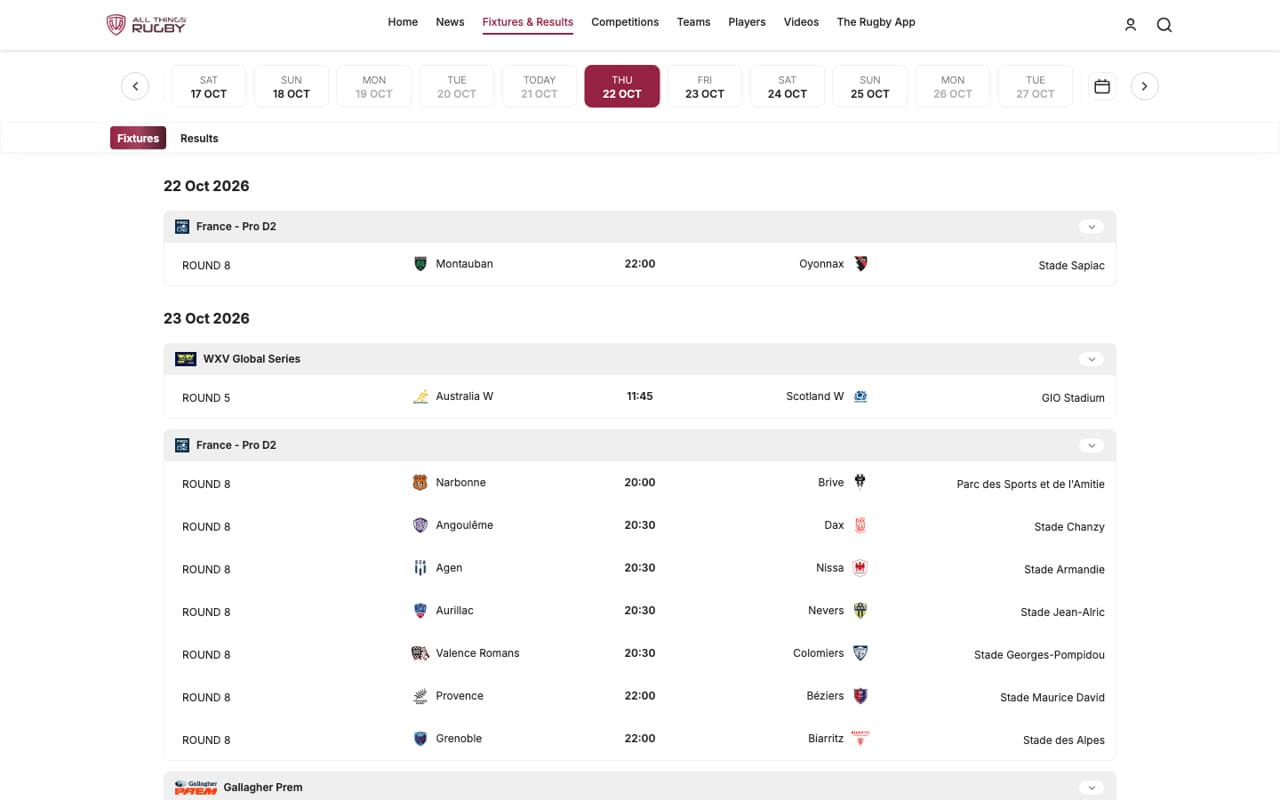Screen dimensions: 1280x800
Task: Open the Videos menu item
Action: click(x=801, y=22)
